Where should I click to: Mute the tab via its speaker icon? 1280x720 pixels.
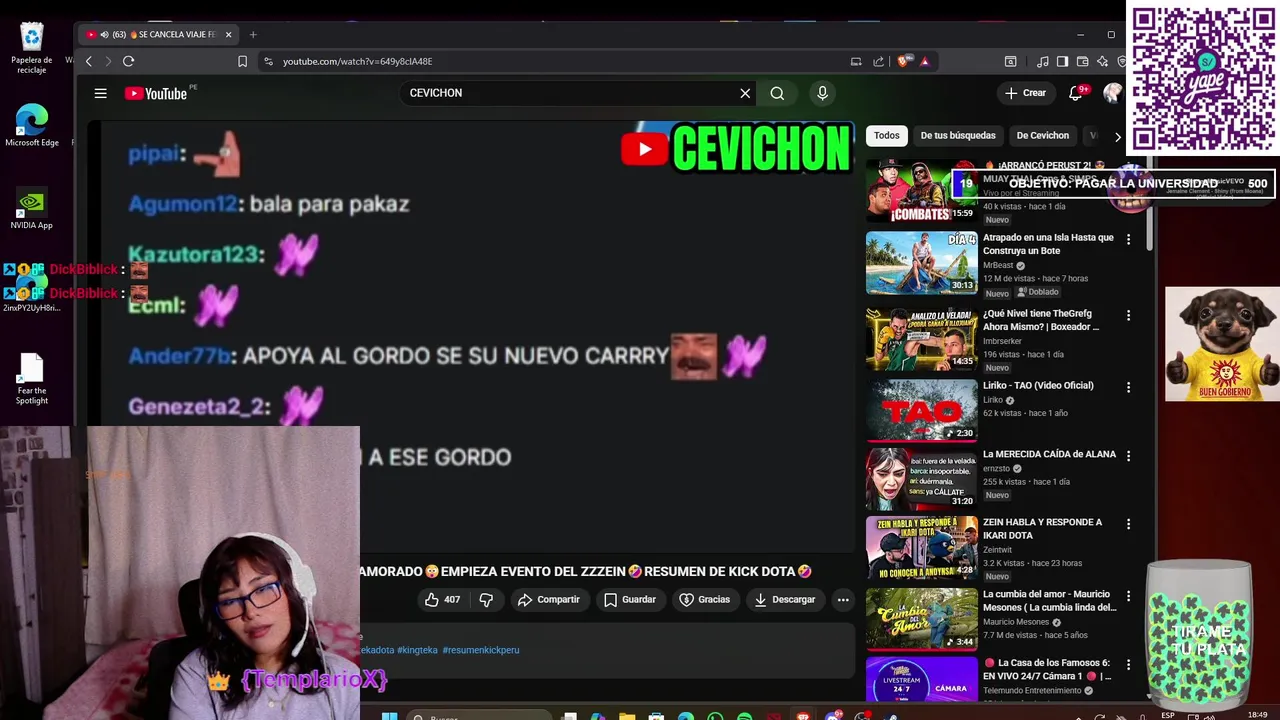pyautogui.click(x=104, y=34)
